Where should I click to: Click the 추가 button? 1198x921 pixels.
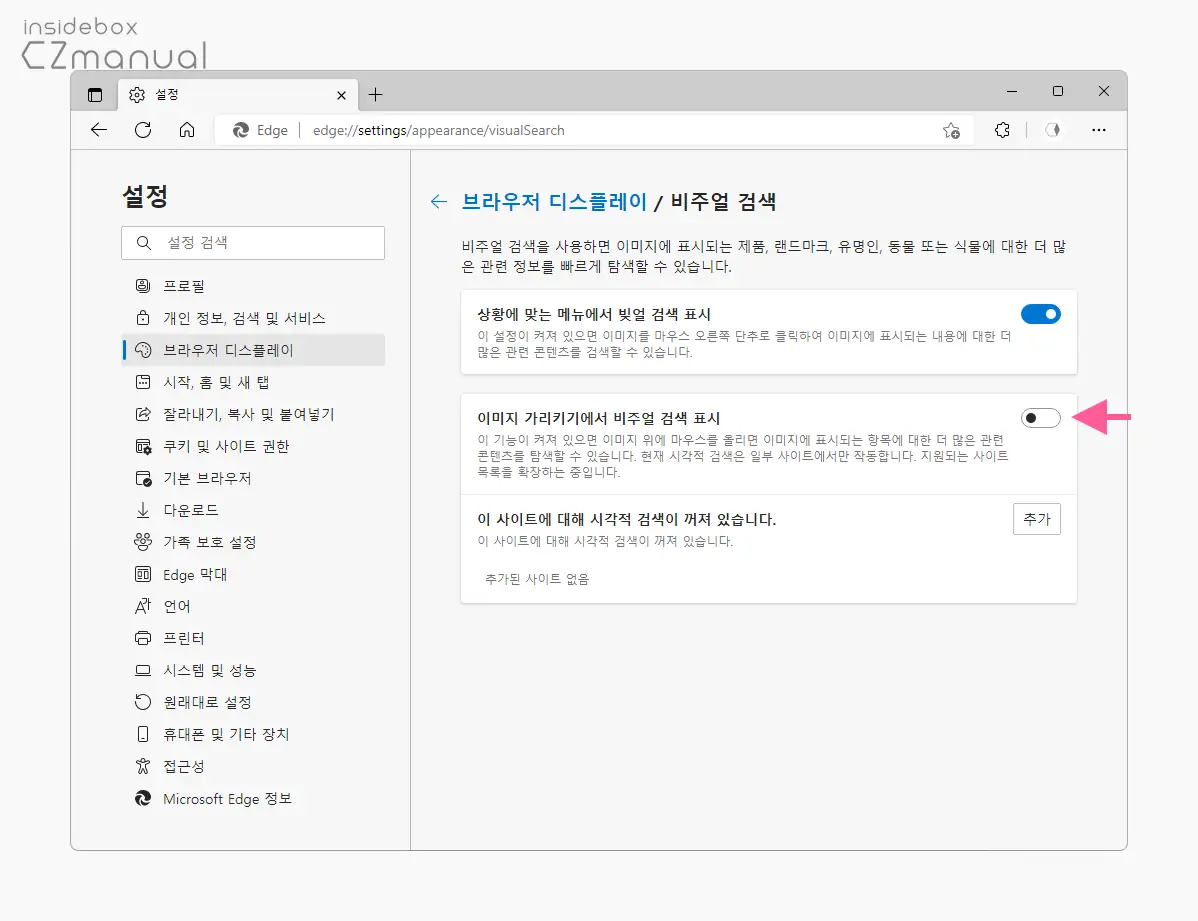[1037, 519]
